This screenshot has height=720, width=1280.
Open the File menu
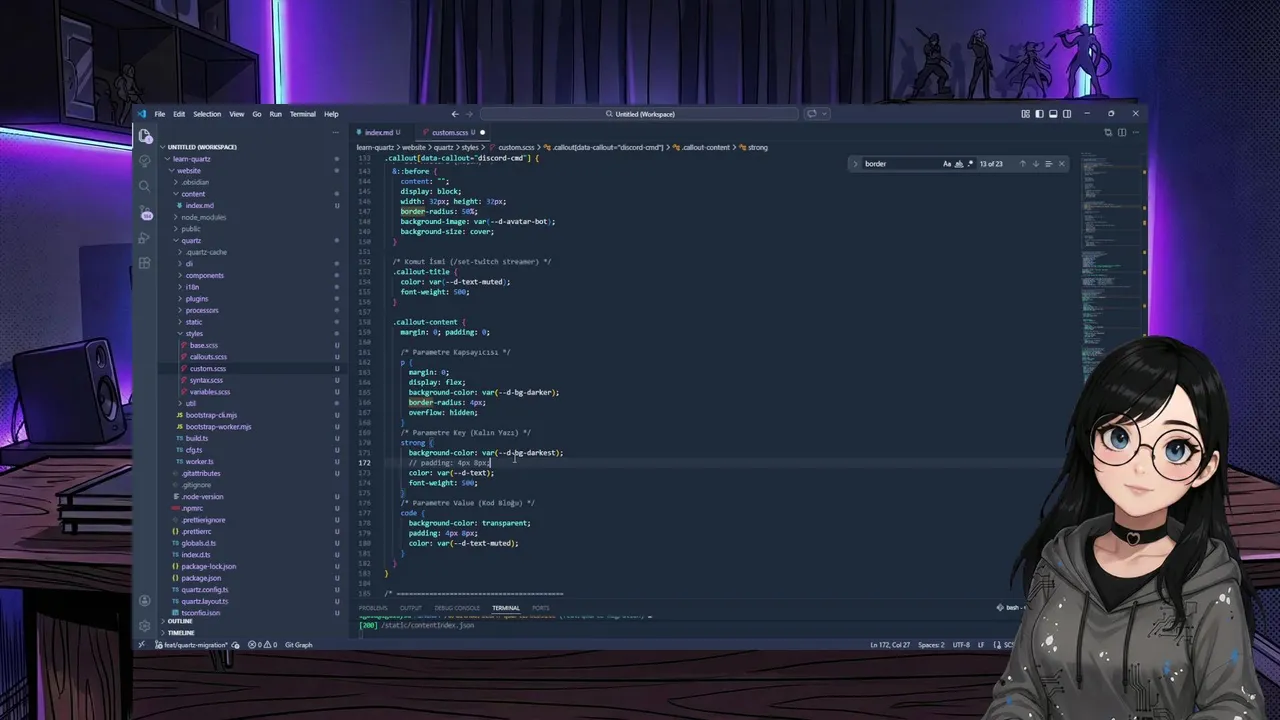point(159,114)
